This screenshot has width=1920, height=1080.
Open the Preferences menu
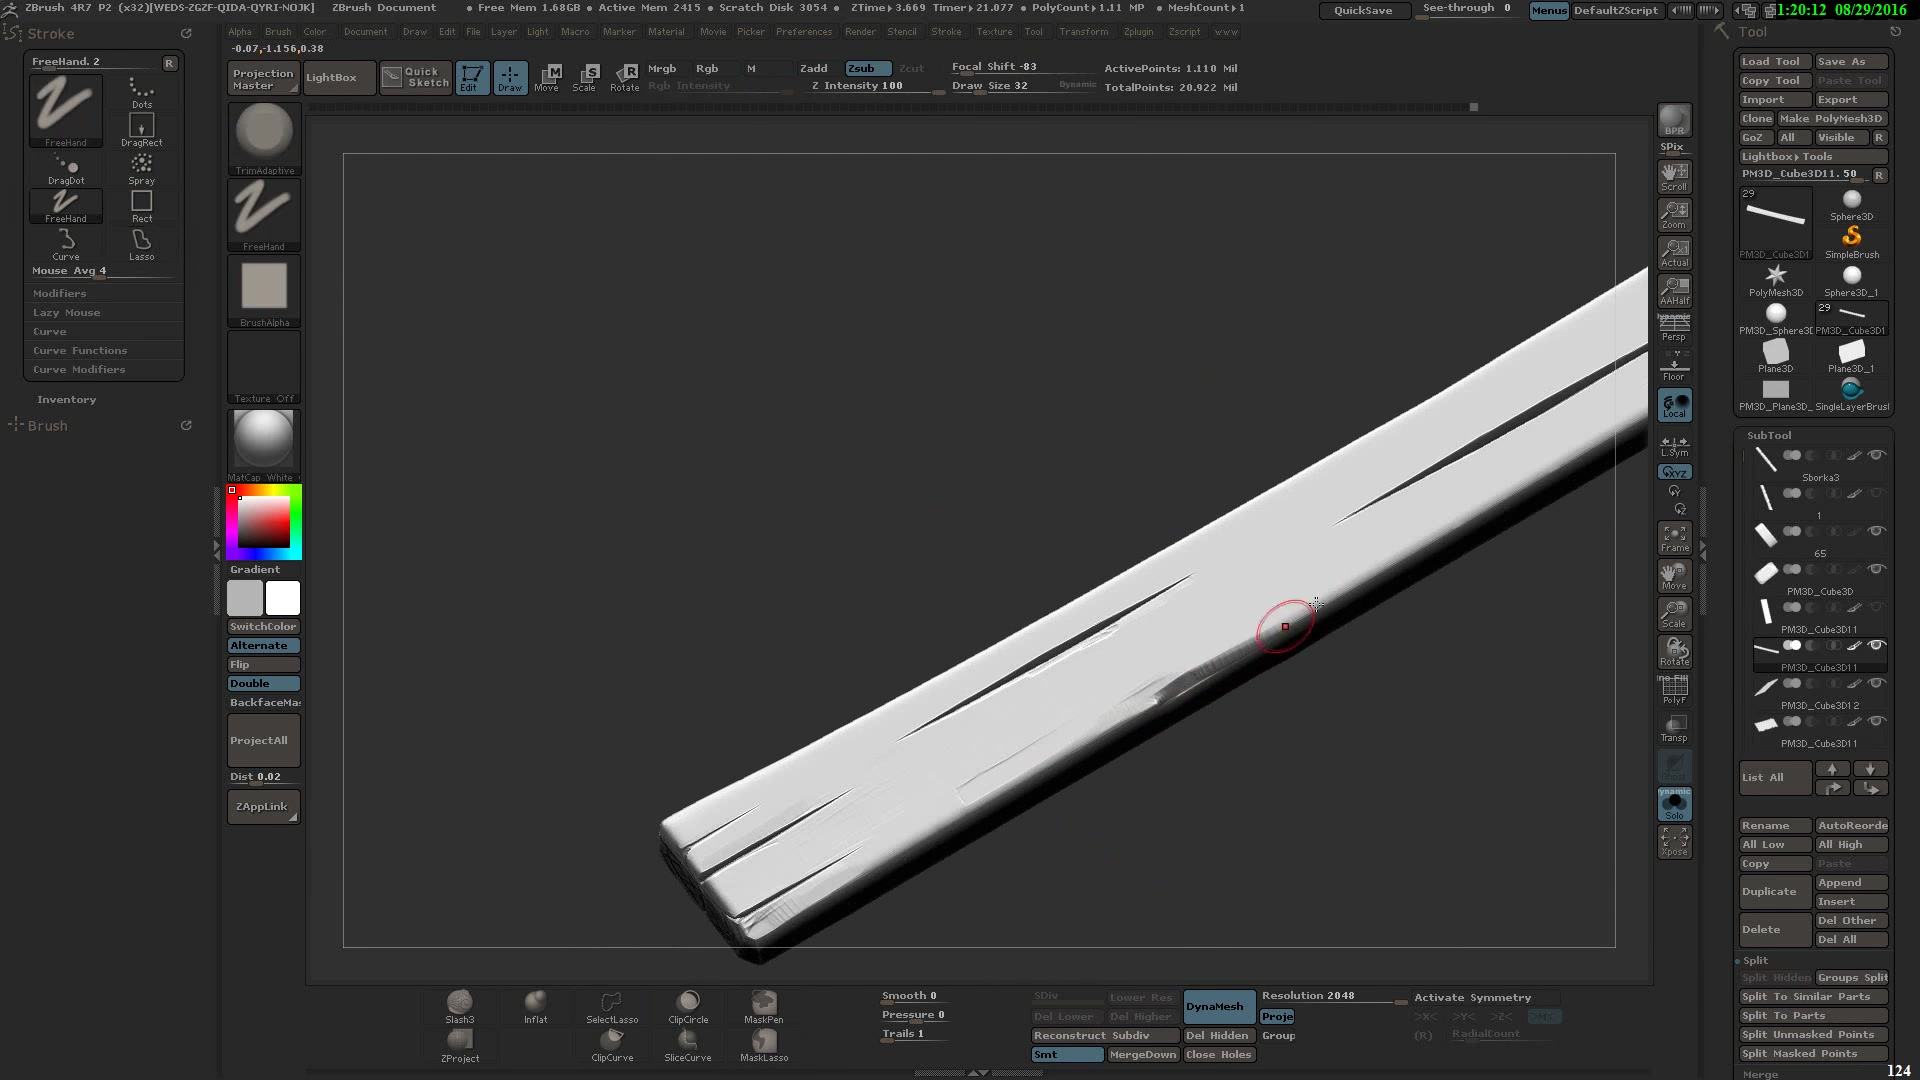[804, 32]
